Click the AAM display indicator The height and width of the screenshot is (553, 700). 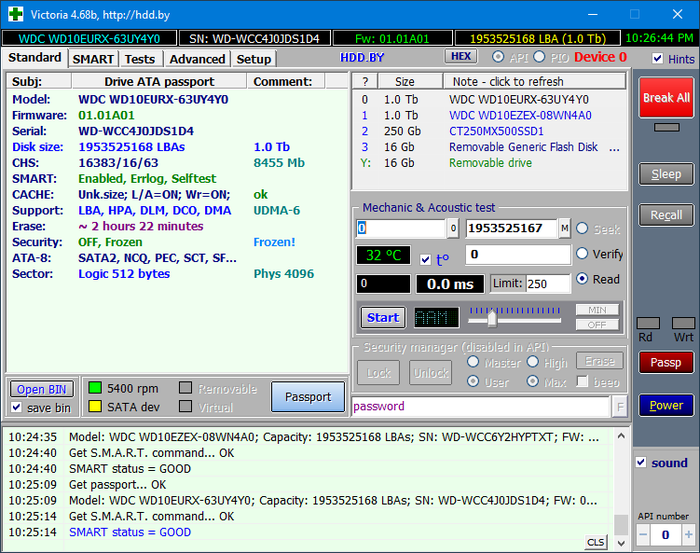tap(436, 318)
